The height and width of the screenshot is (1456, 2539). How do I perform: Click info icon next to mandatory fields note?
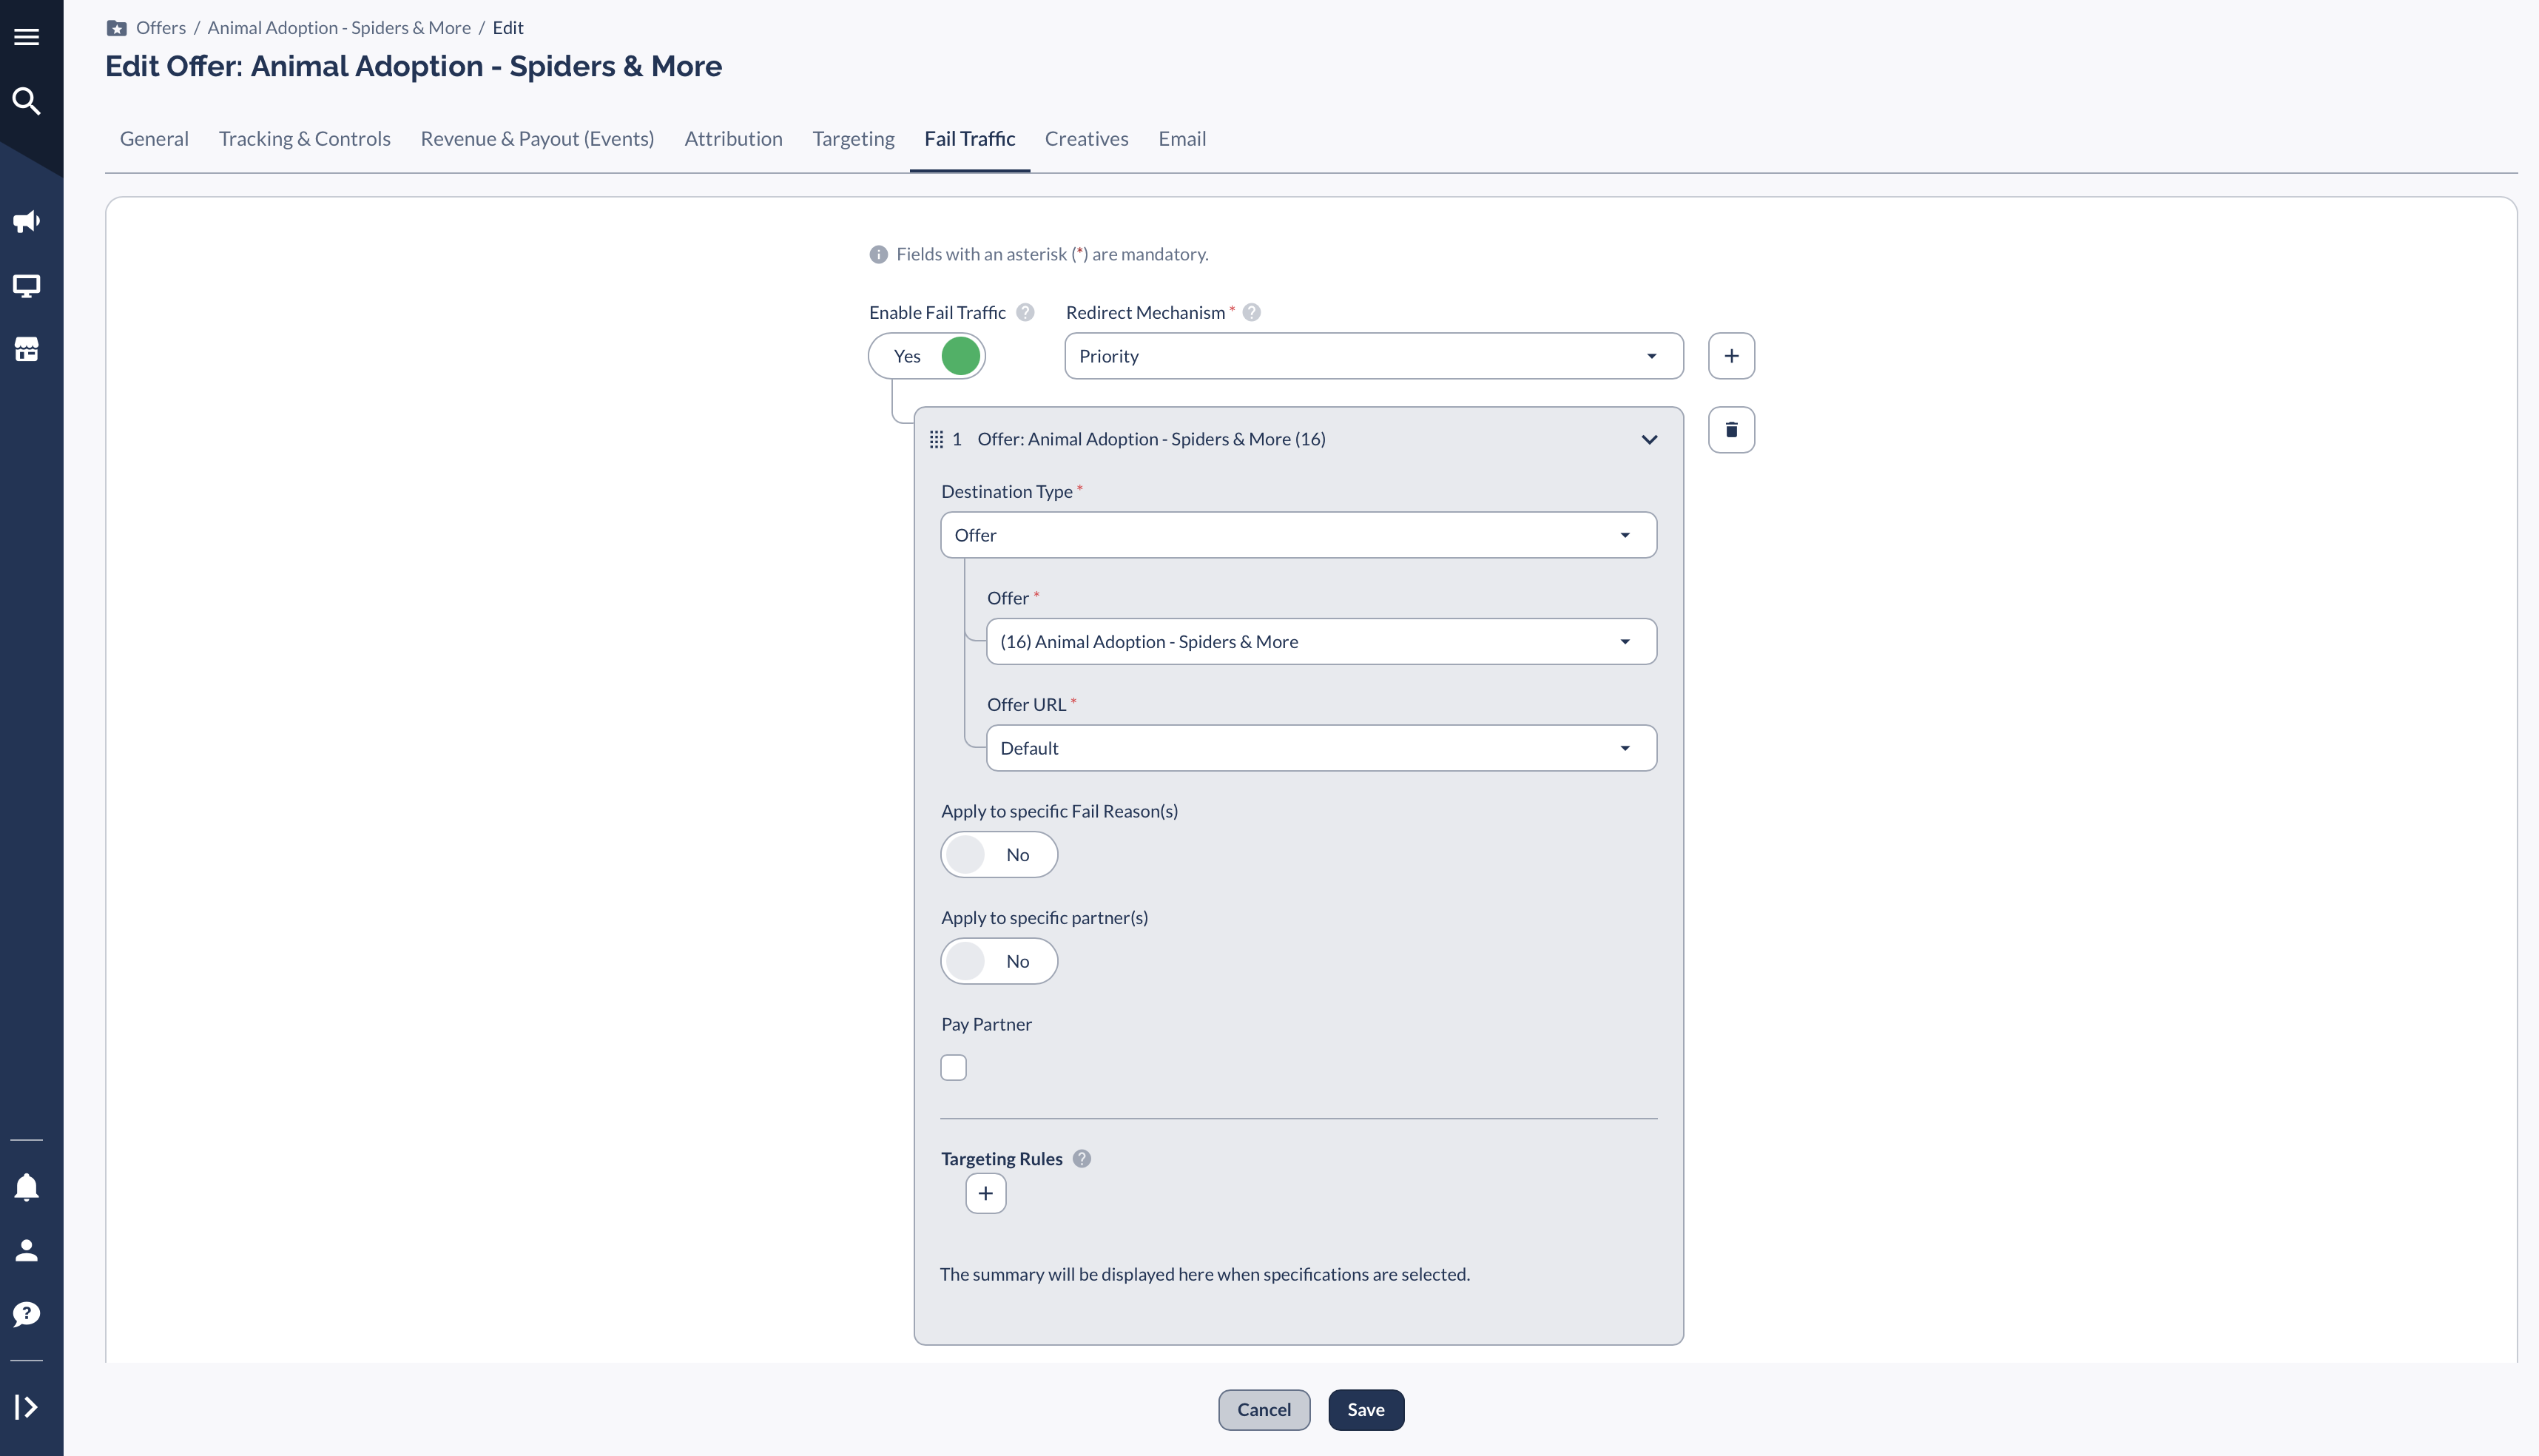point(878,254)
